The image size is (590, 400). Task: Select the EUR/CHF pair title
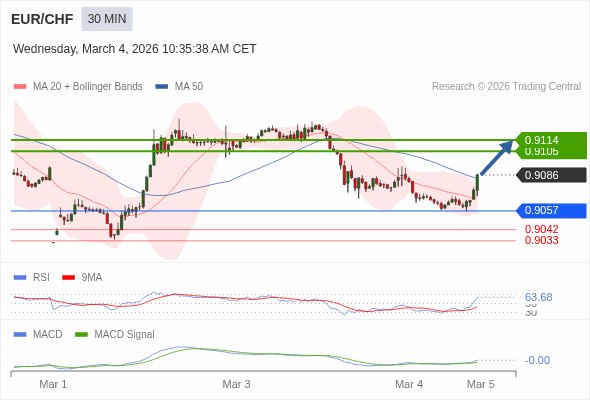[42, 19]
